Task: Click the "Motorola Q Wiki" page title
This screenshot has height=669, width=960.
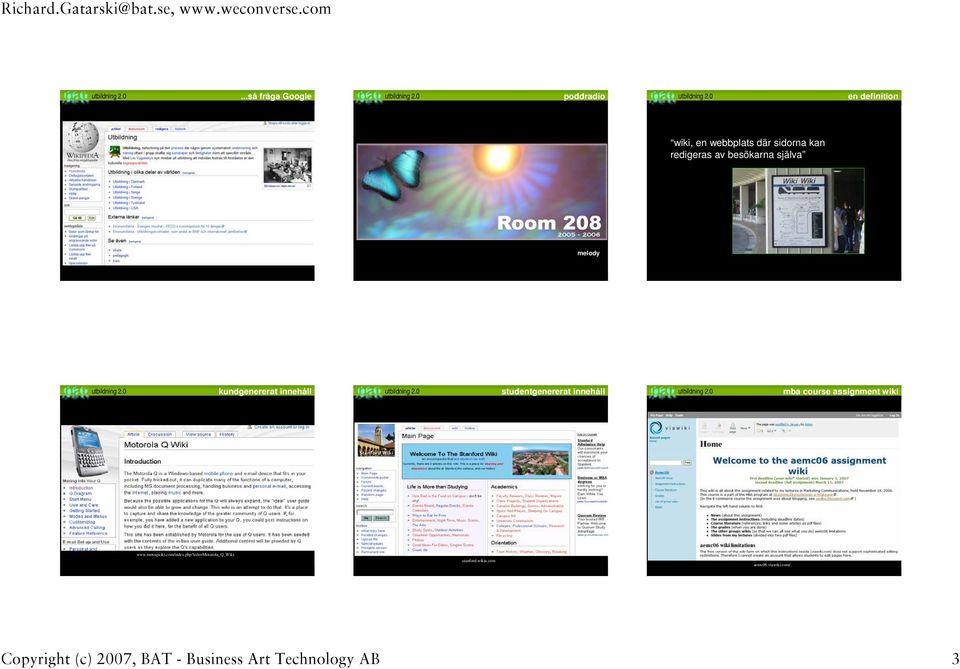Action: [x=156, y=445]
